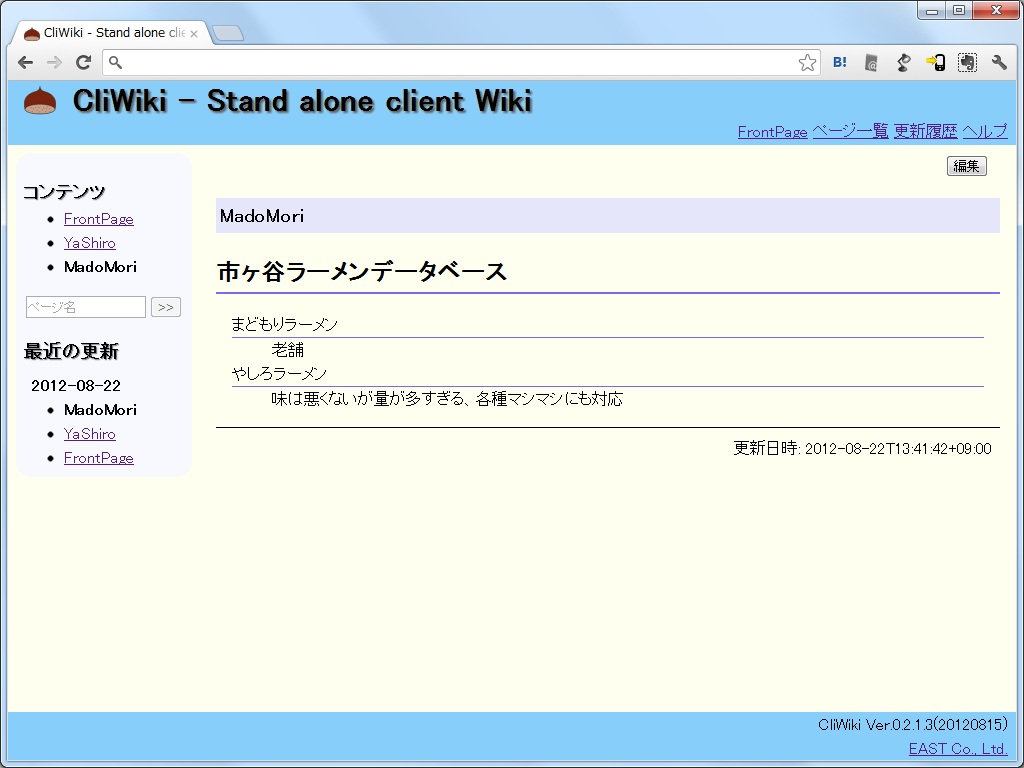Click the address book extension icon
This screenshot has width=1024, height=768.
pyautogui.click(x=871, y=62)
